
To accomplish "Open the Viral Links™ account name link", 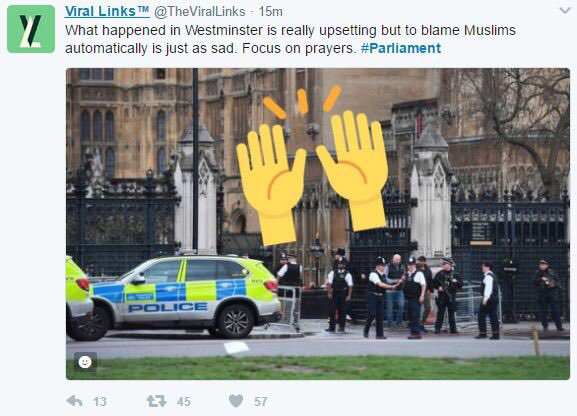I will tap(107, 11).
